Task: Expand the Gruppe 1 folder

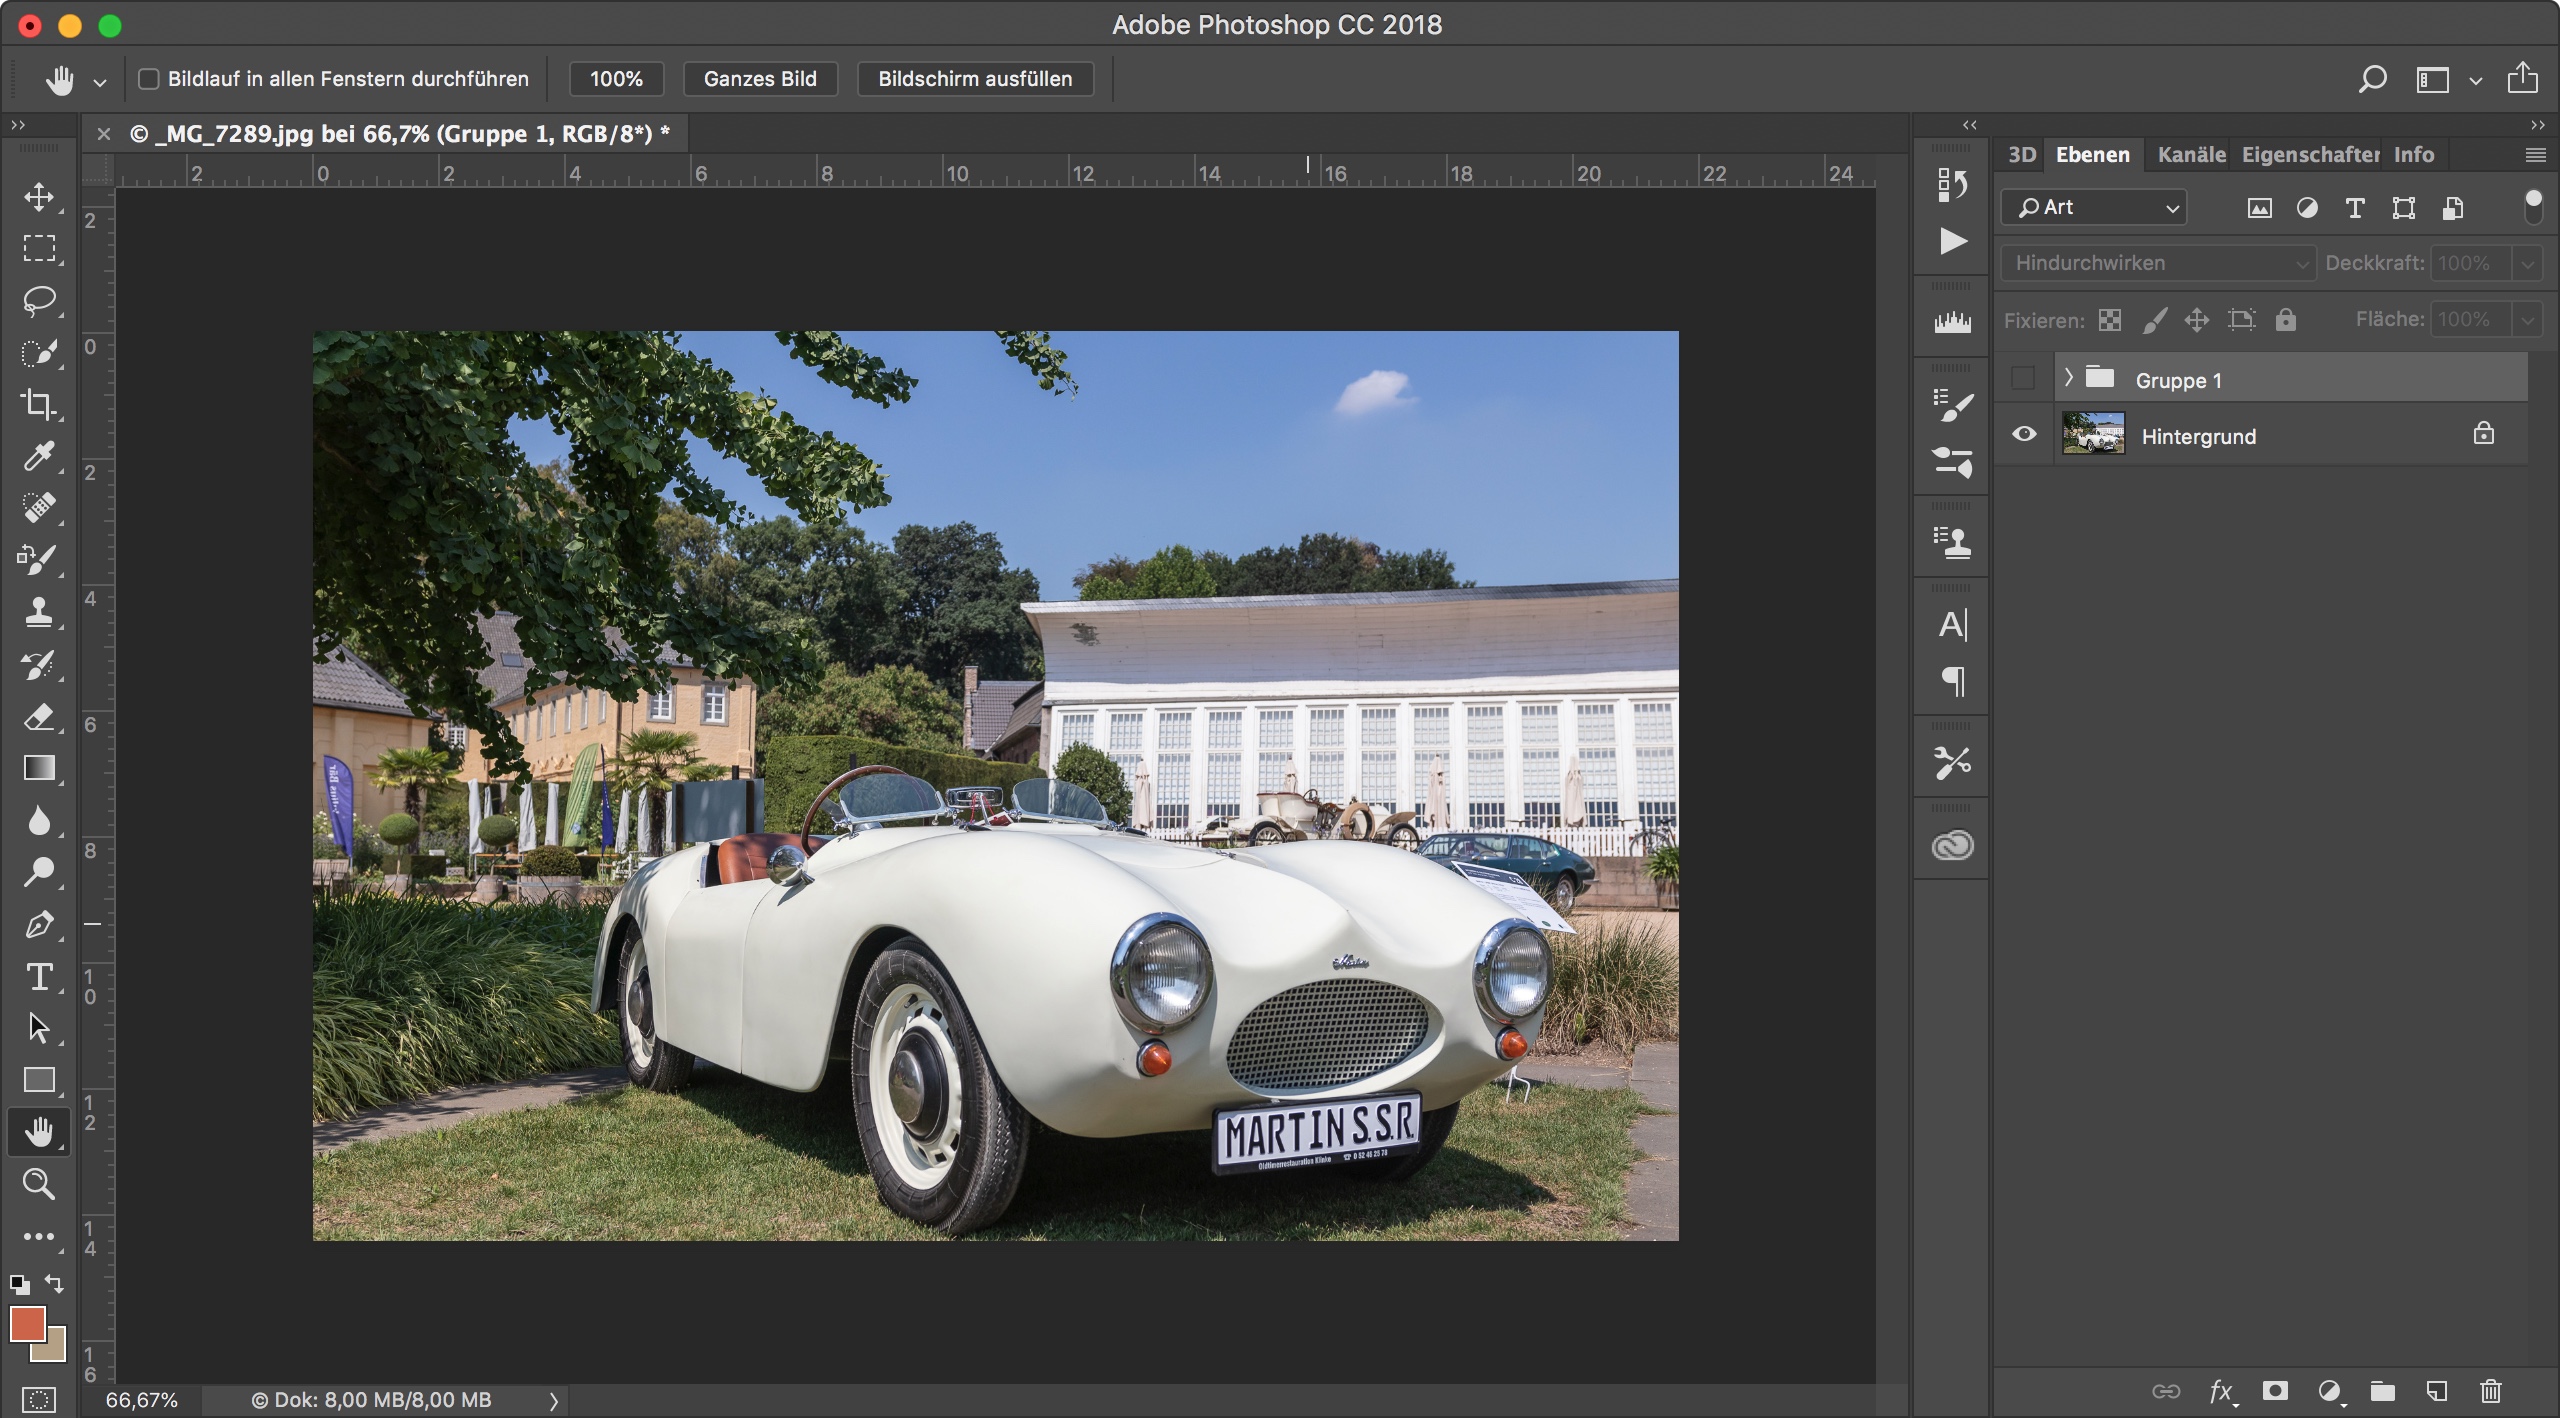Action: click(x=2068, y=378)
